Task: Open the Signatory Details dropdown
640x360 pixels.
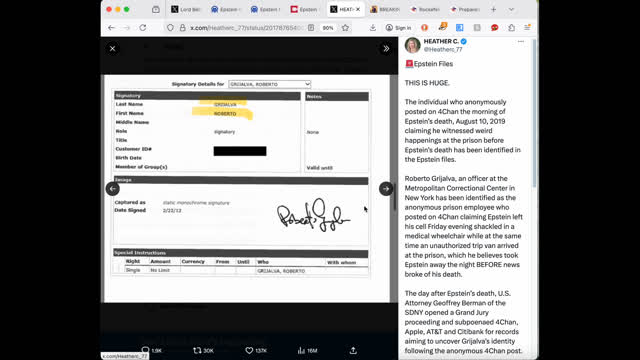Action: click(269, 84)
